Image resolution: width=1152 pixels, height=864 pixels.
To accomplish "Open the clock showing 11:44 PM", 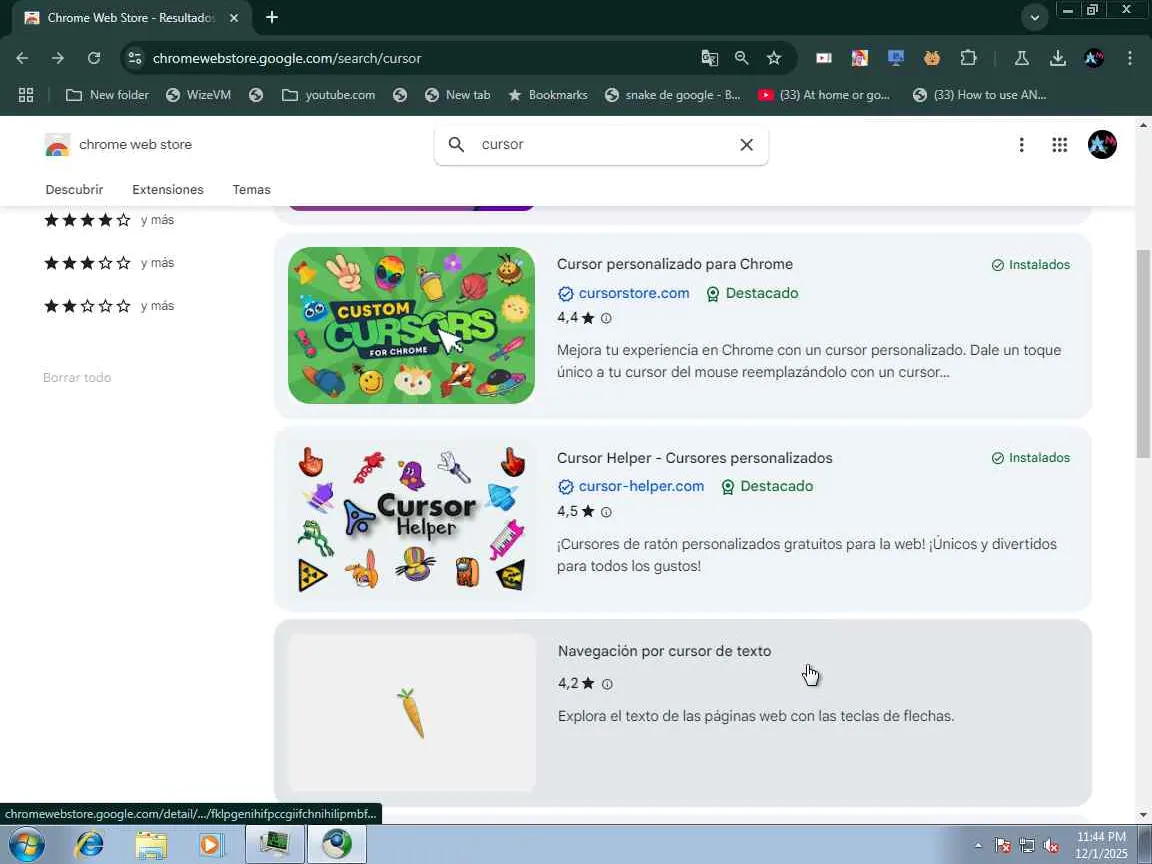I will pos(1101,845).
